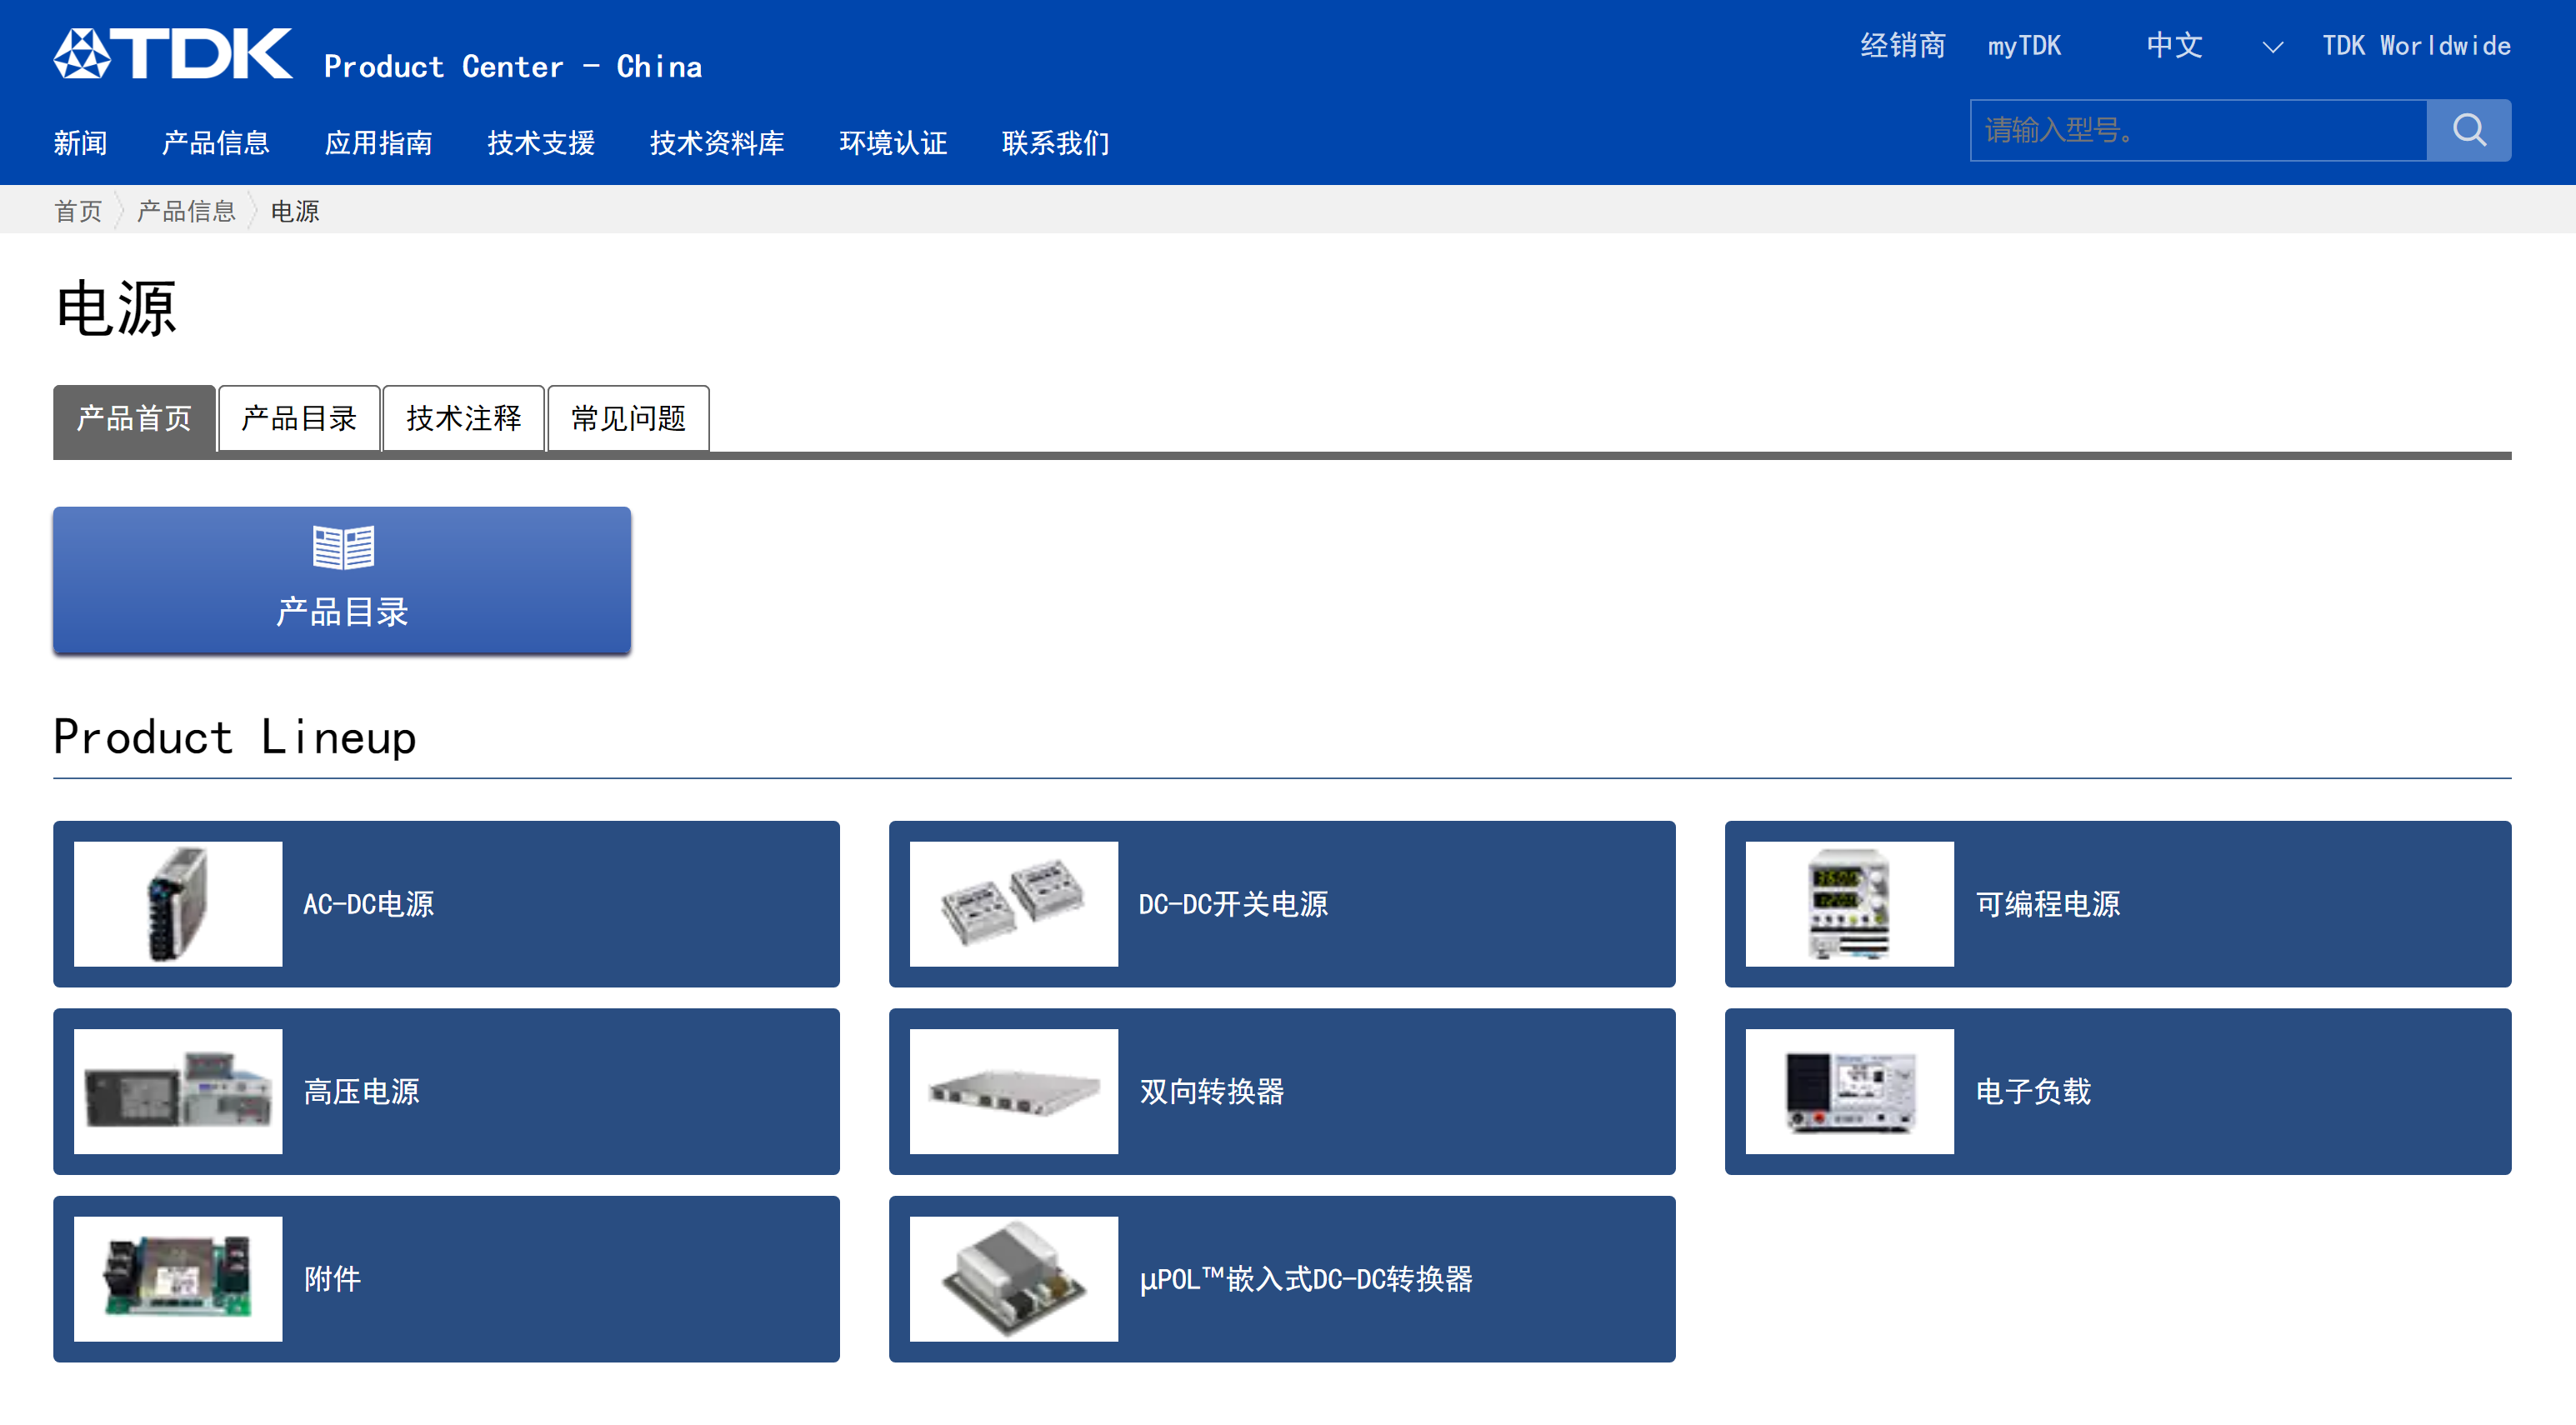
Task: Click the 可编程电源 label
Action: tap(2048, 904)
